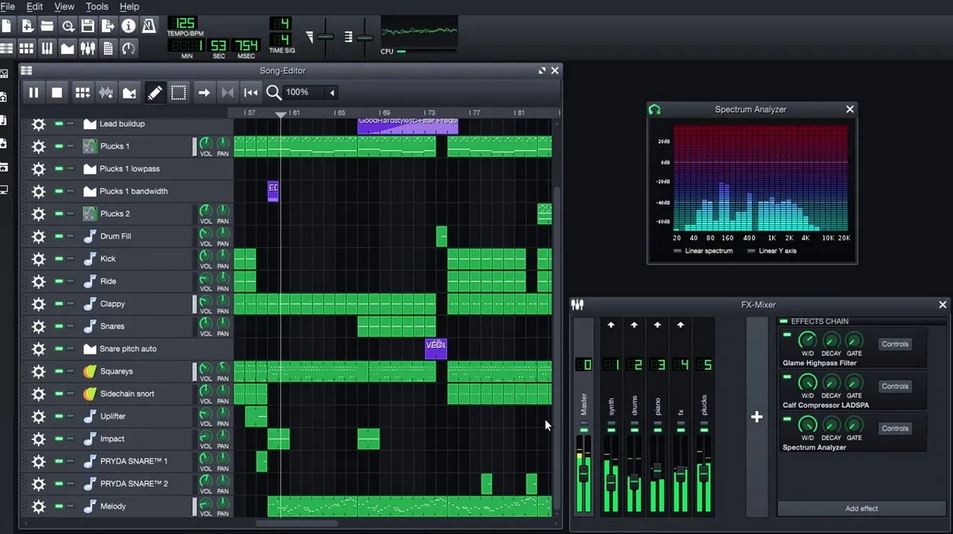Open the recently opened projects icon
The image size is (953, 534).
[67, 26]
